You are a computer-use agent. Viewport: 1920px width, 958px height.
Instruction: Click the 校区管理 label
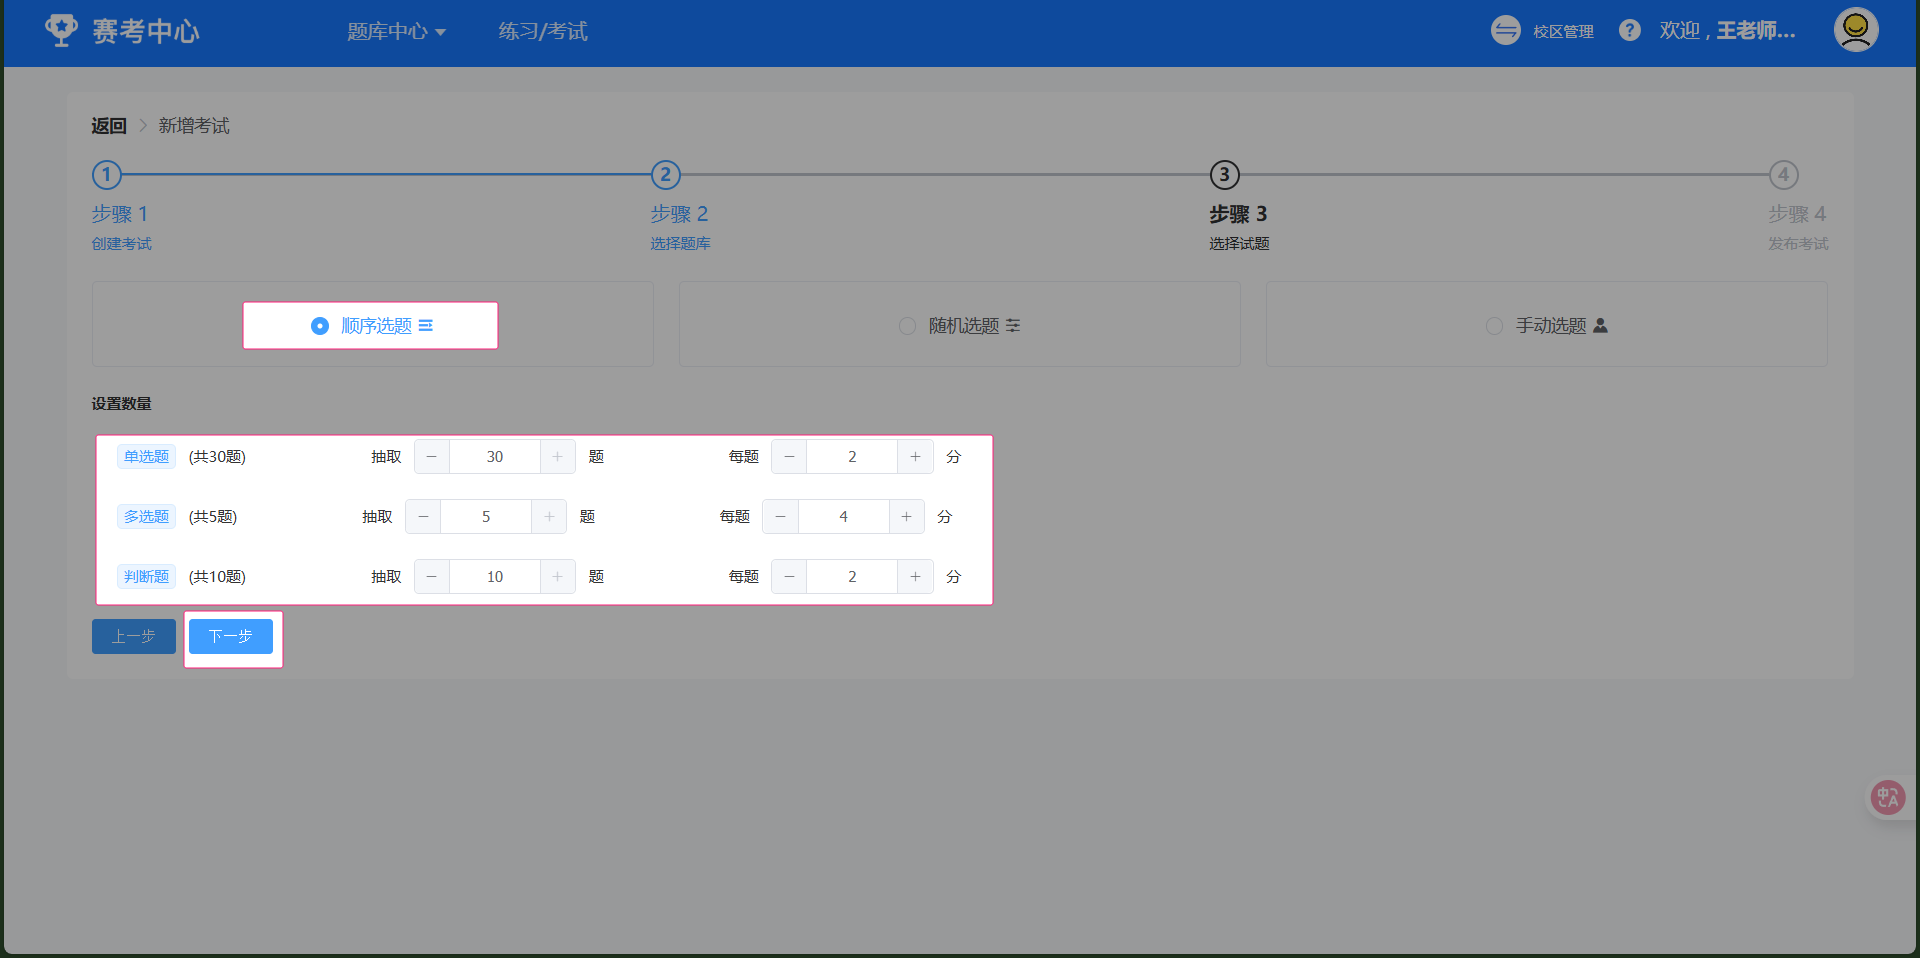pos(1563,32)
